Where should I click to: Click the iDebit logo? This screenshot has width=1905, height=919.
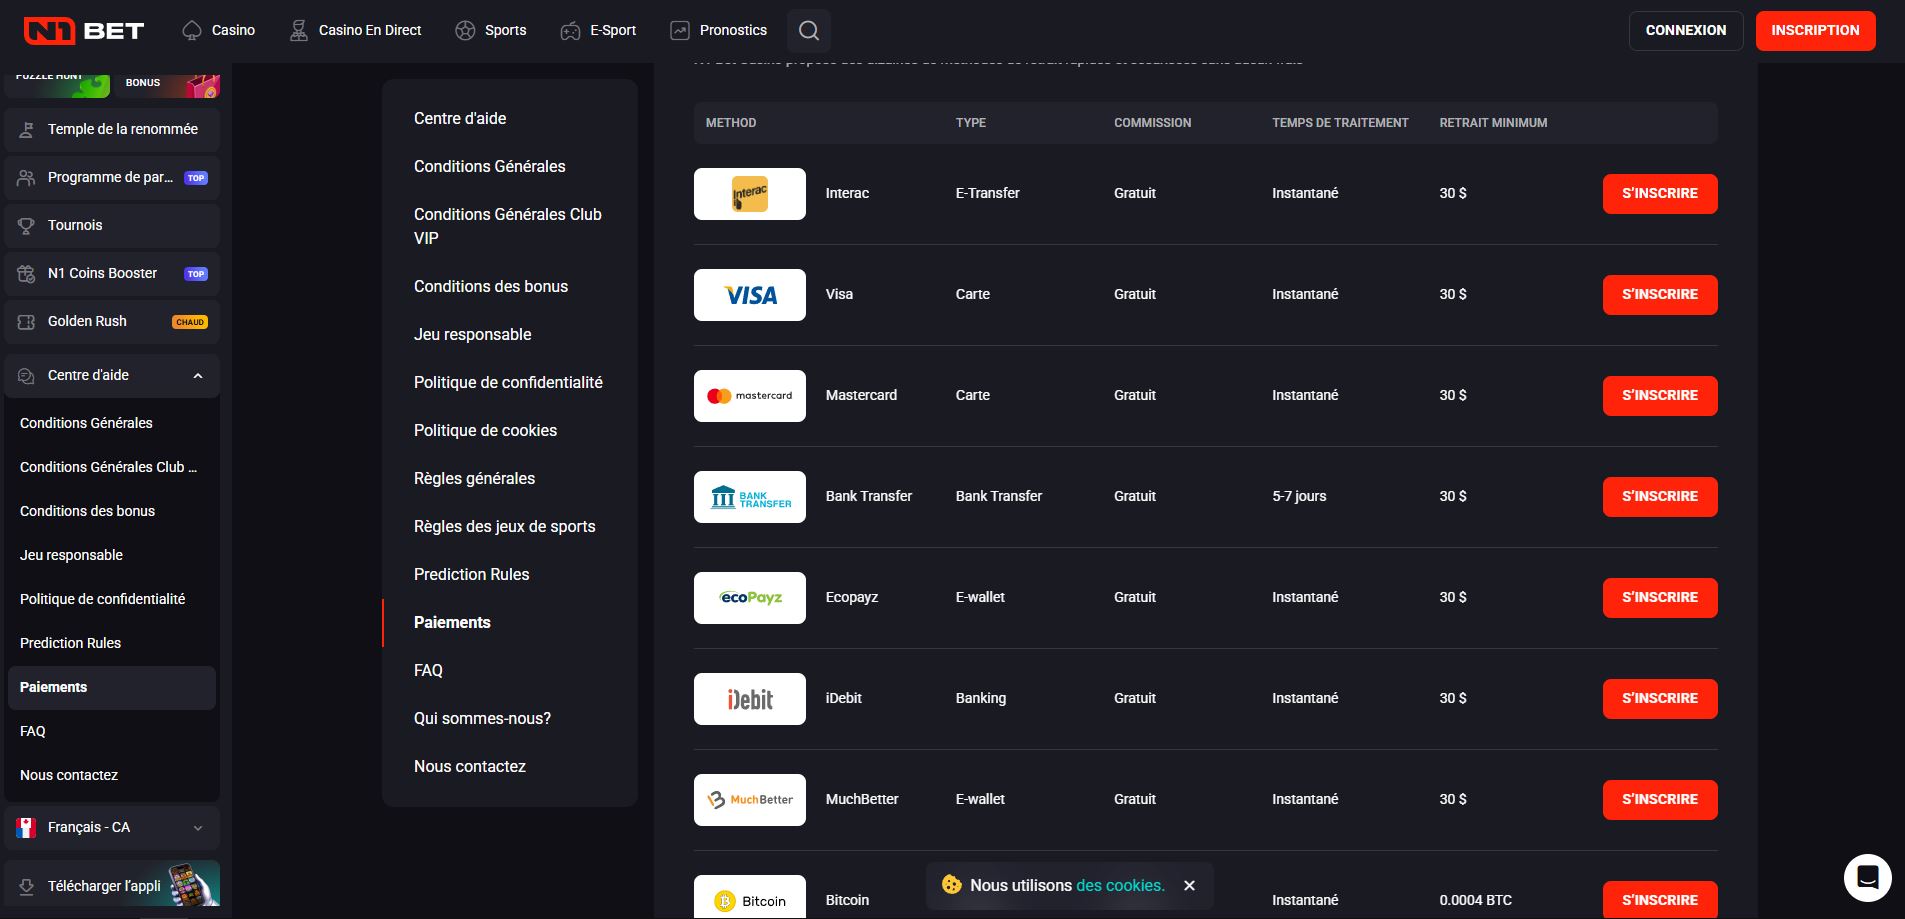click(750, 699)
